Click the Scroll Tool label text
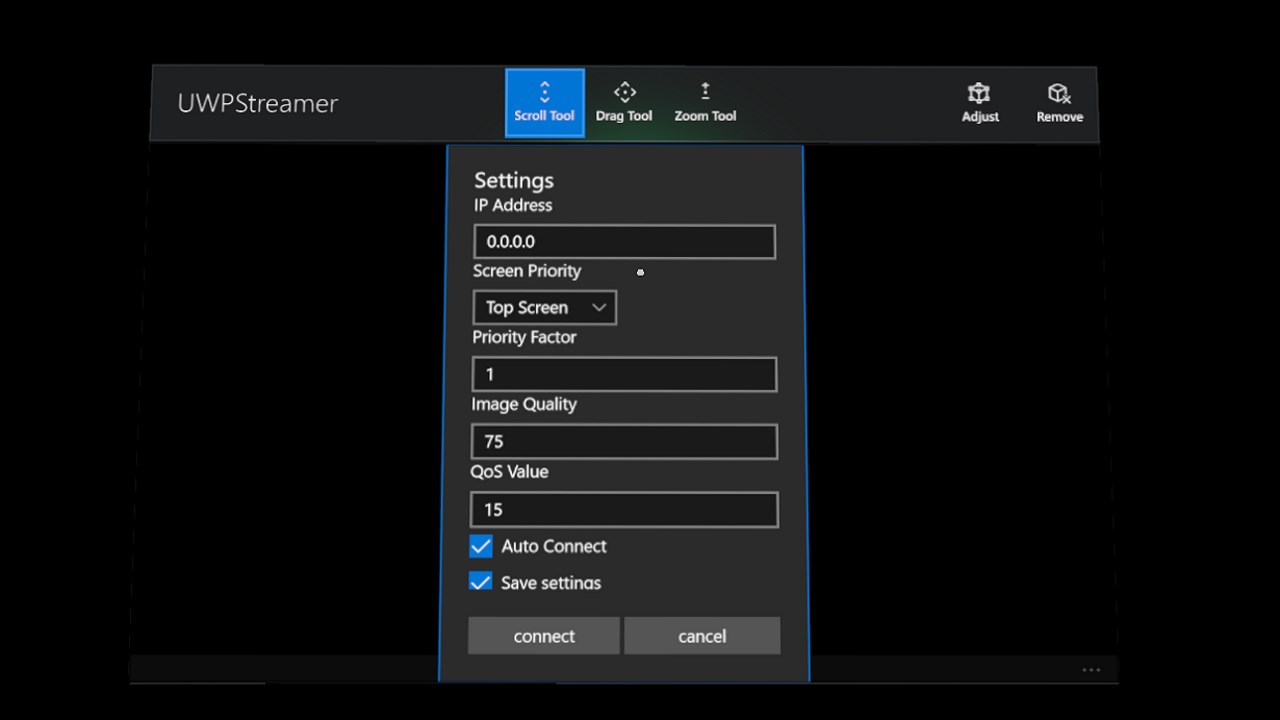The image size is (1280, 720). click(544, 115)
